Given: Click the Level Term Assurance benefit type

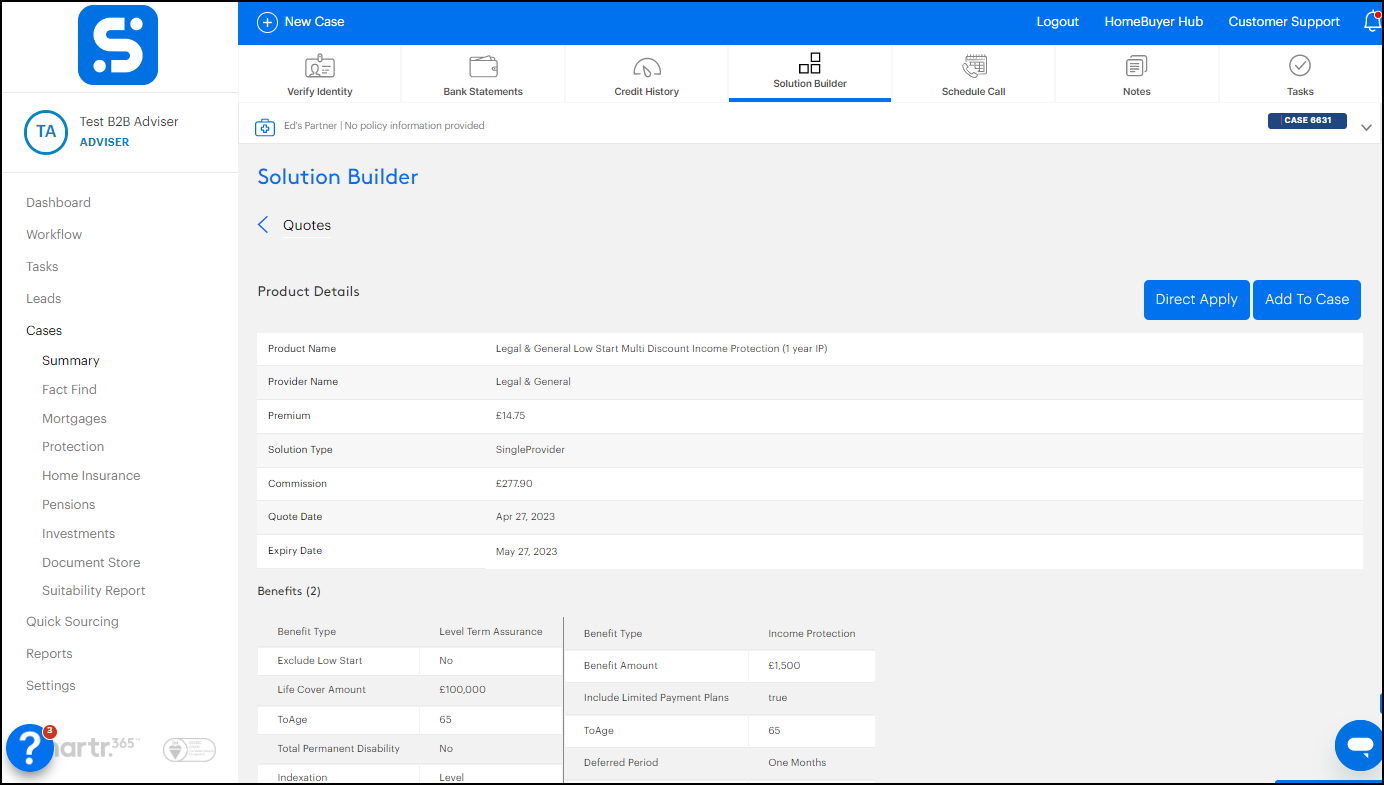Looking at the screenshot, I should pos(491,632).
